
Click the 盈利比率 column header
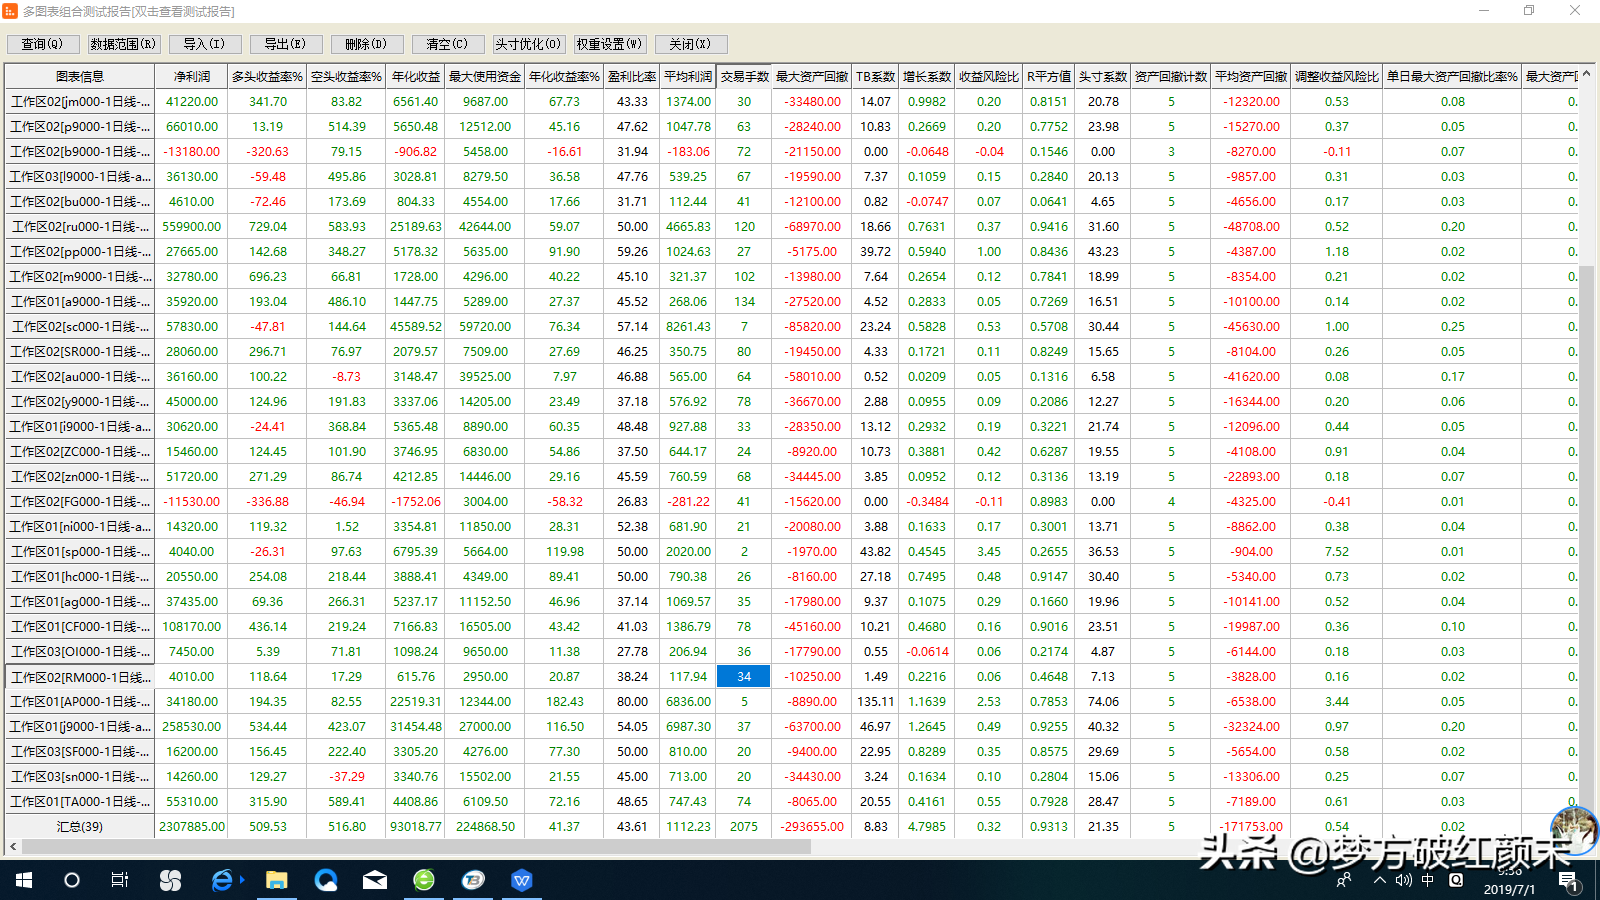[x=632, y=76]
